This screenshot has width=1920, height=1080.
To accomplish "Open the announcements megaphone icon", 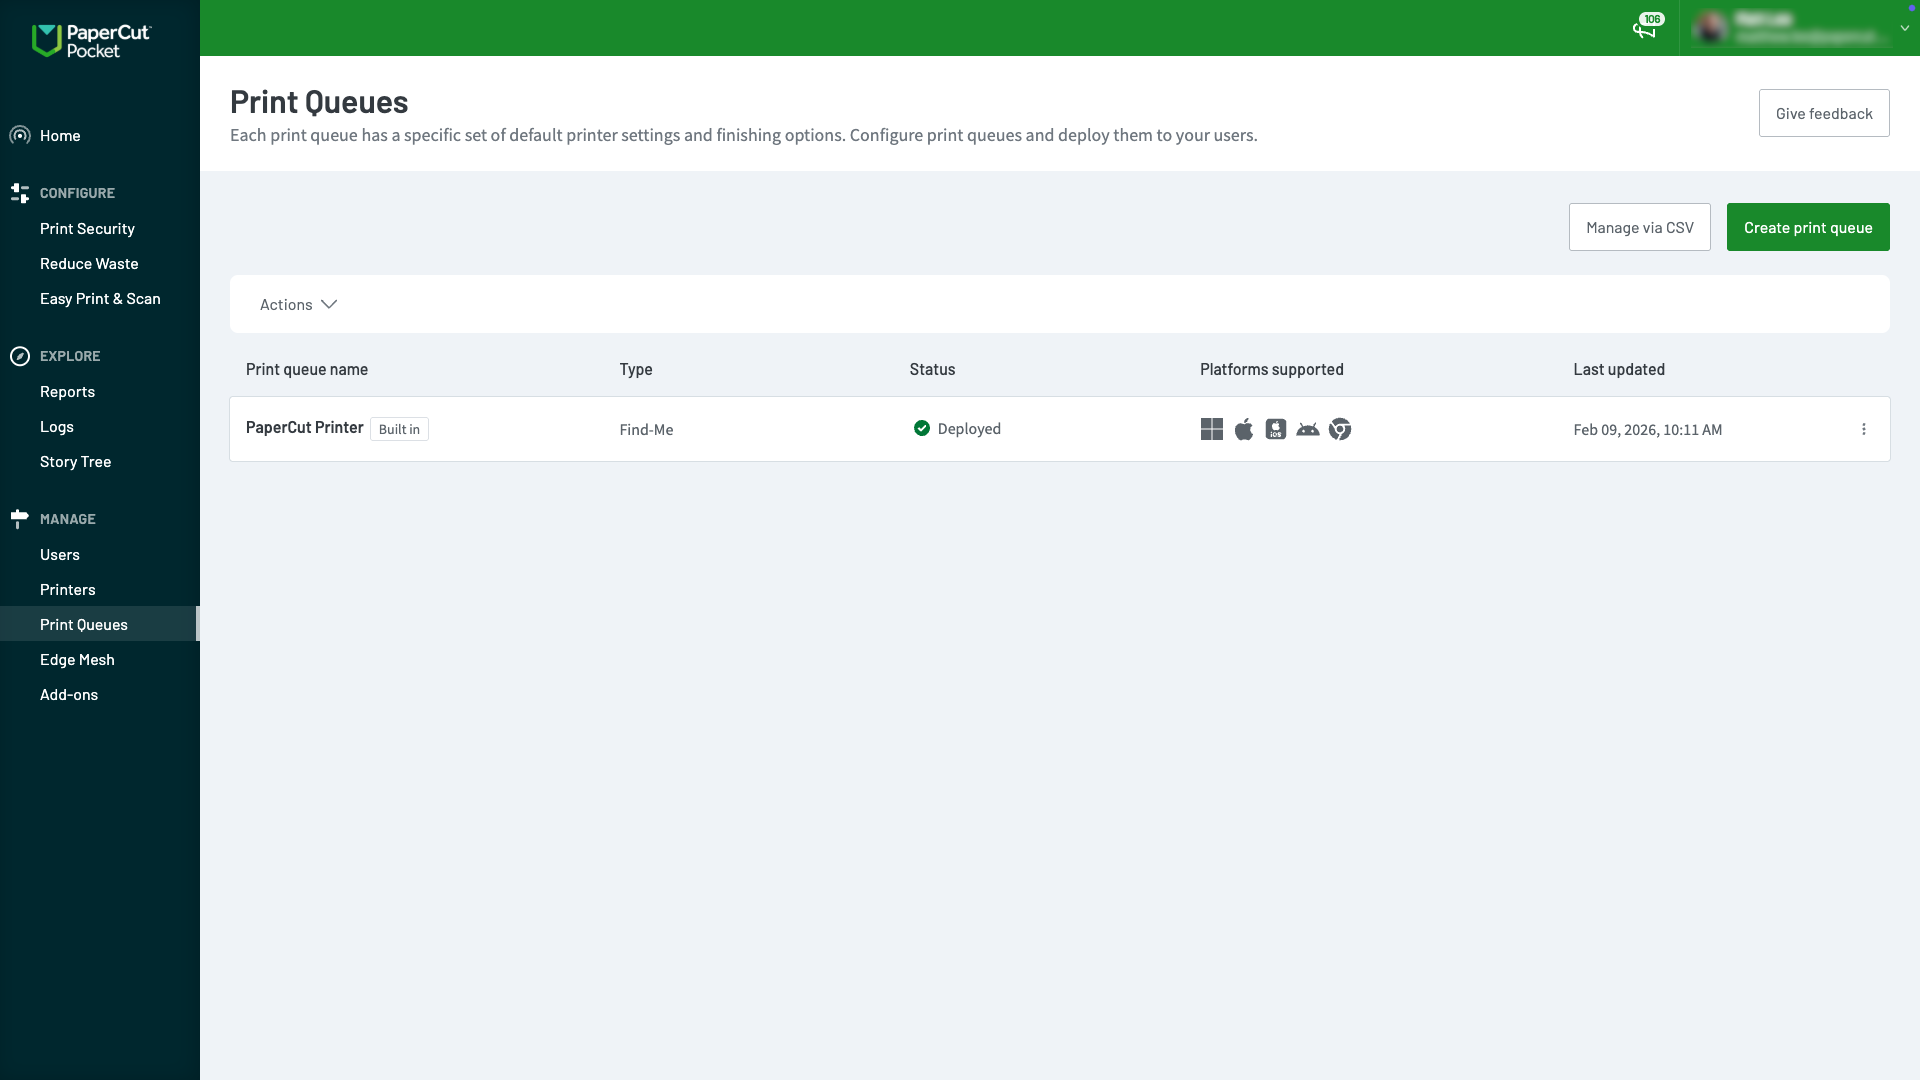I will coord(1644,29).
